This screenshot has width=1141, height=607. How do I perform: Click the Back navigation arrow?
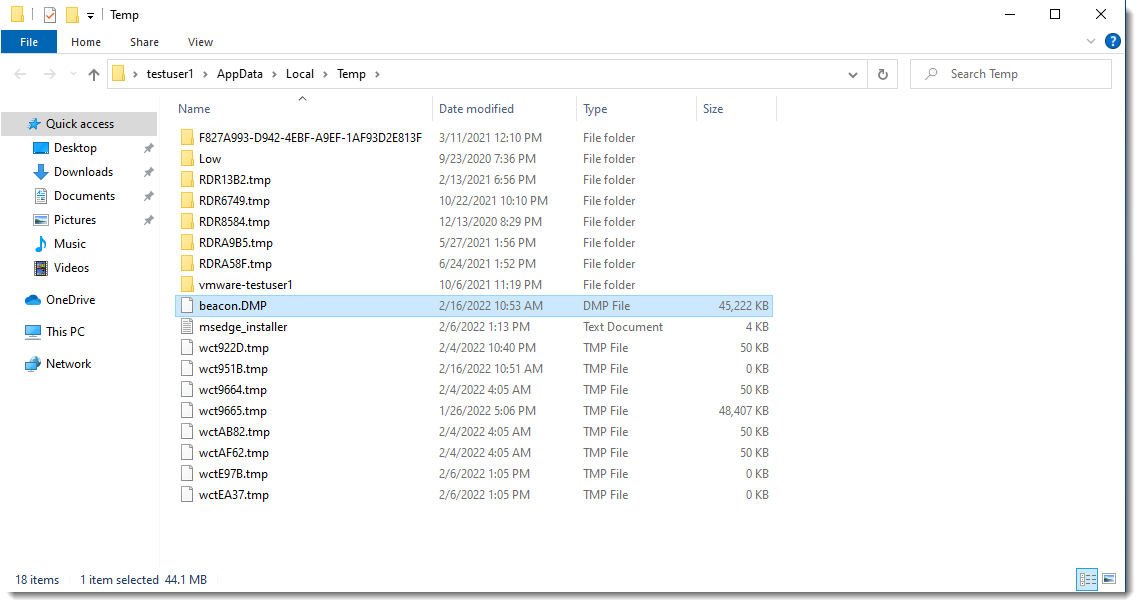20,73
